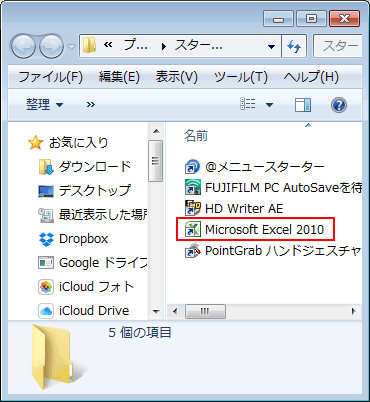Click the folder icon in address bar
This screenshot has width=370, height=402.
click(x=89, y=45)
